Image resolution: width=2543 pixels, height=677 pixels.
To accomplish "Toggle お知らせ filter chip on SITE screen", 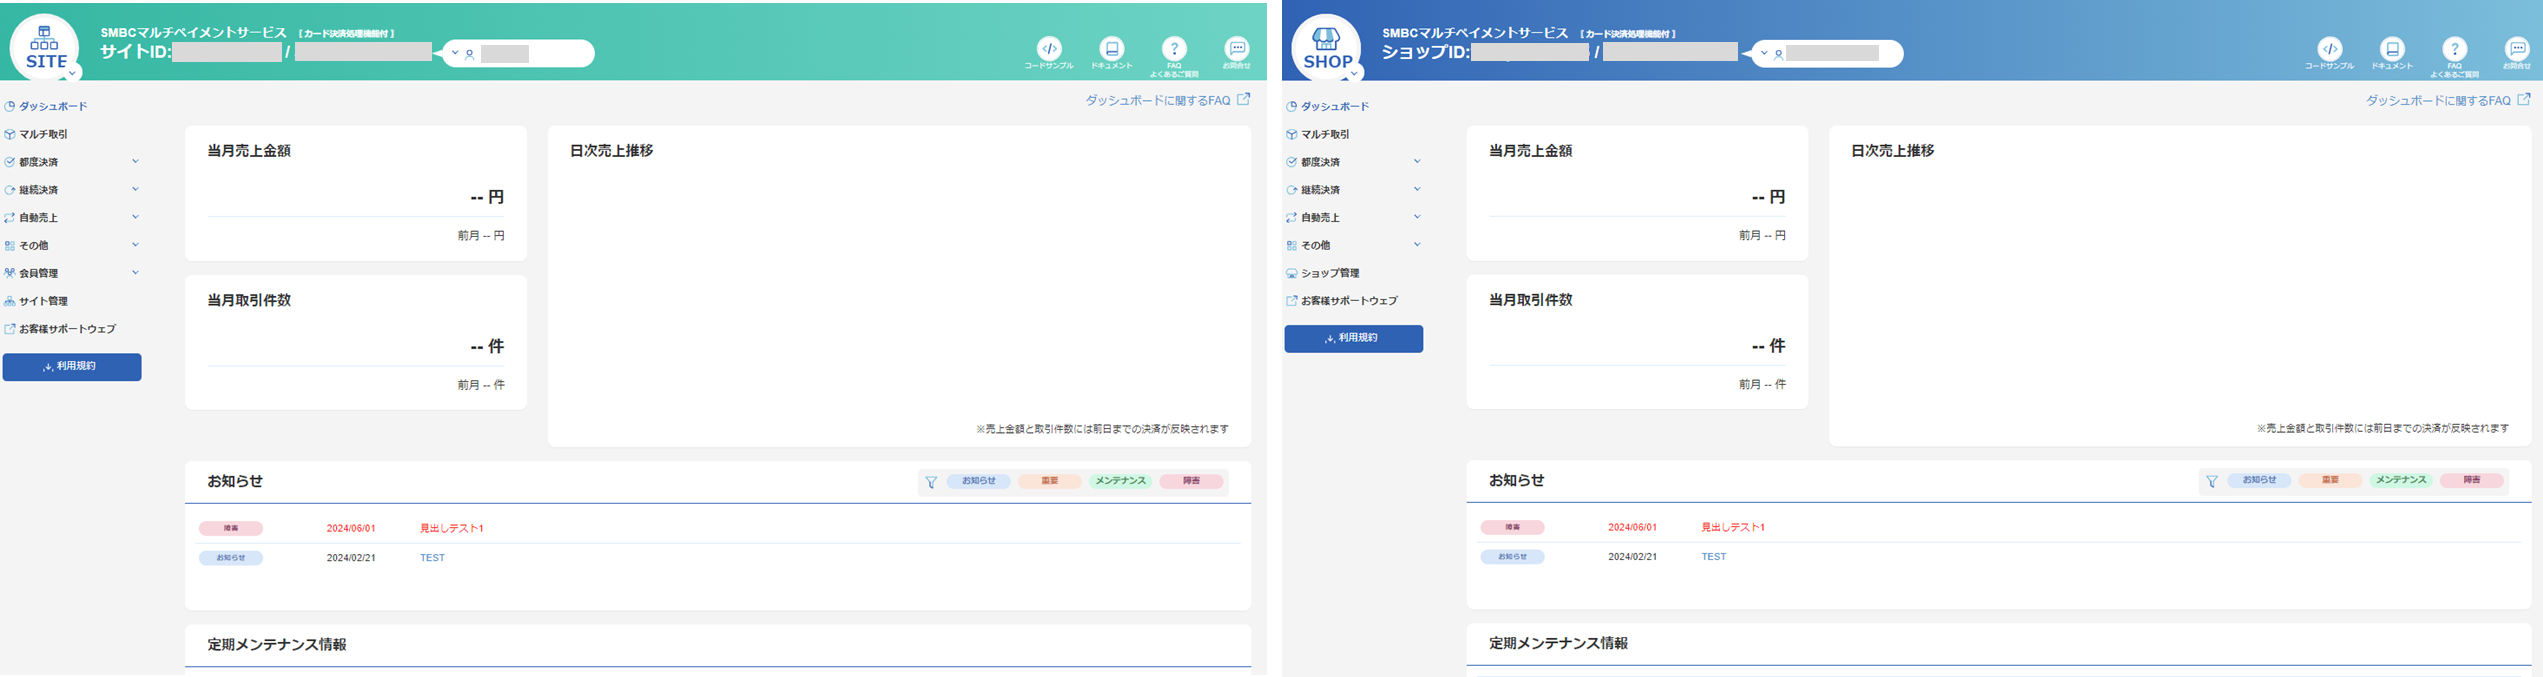I will [x=979, y=481].
